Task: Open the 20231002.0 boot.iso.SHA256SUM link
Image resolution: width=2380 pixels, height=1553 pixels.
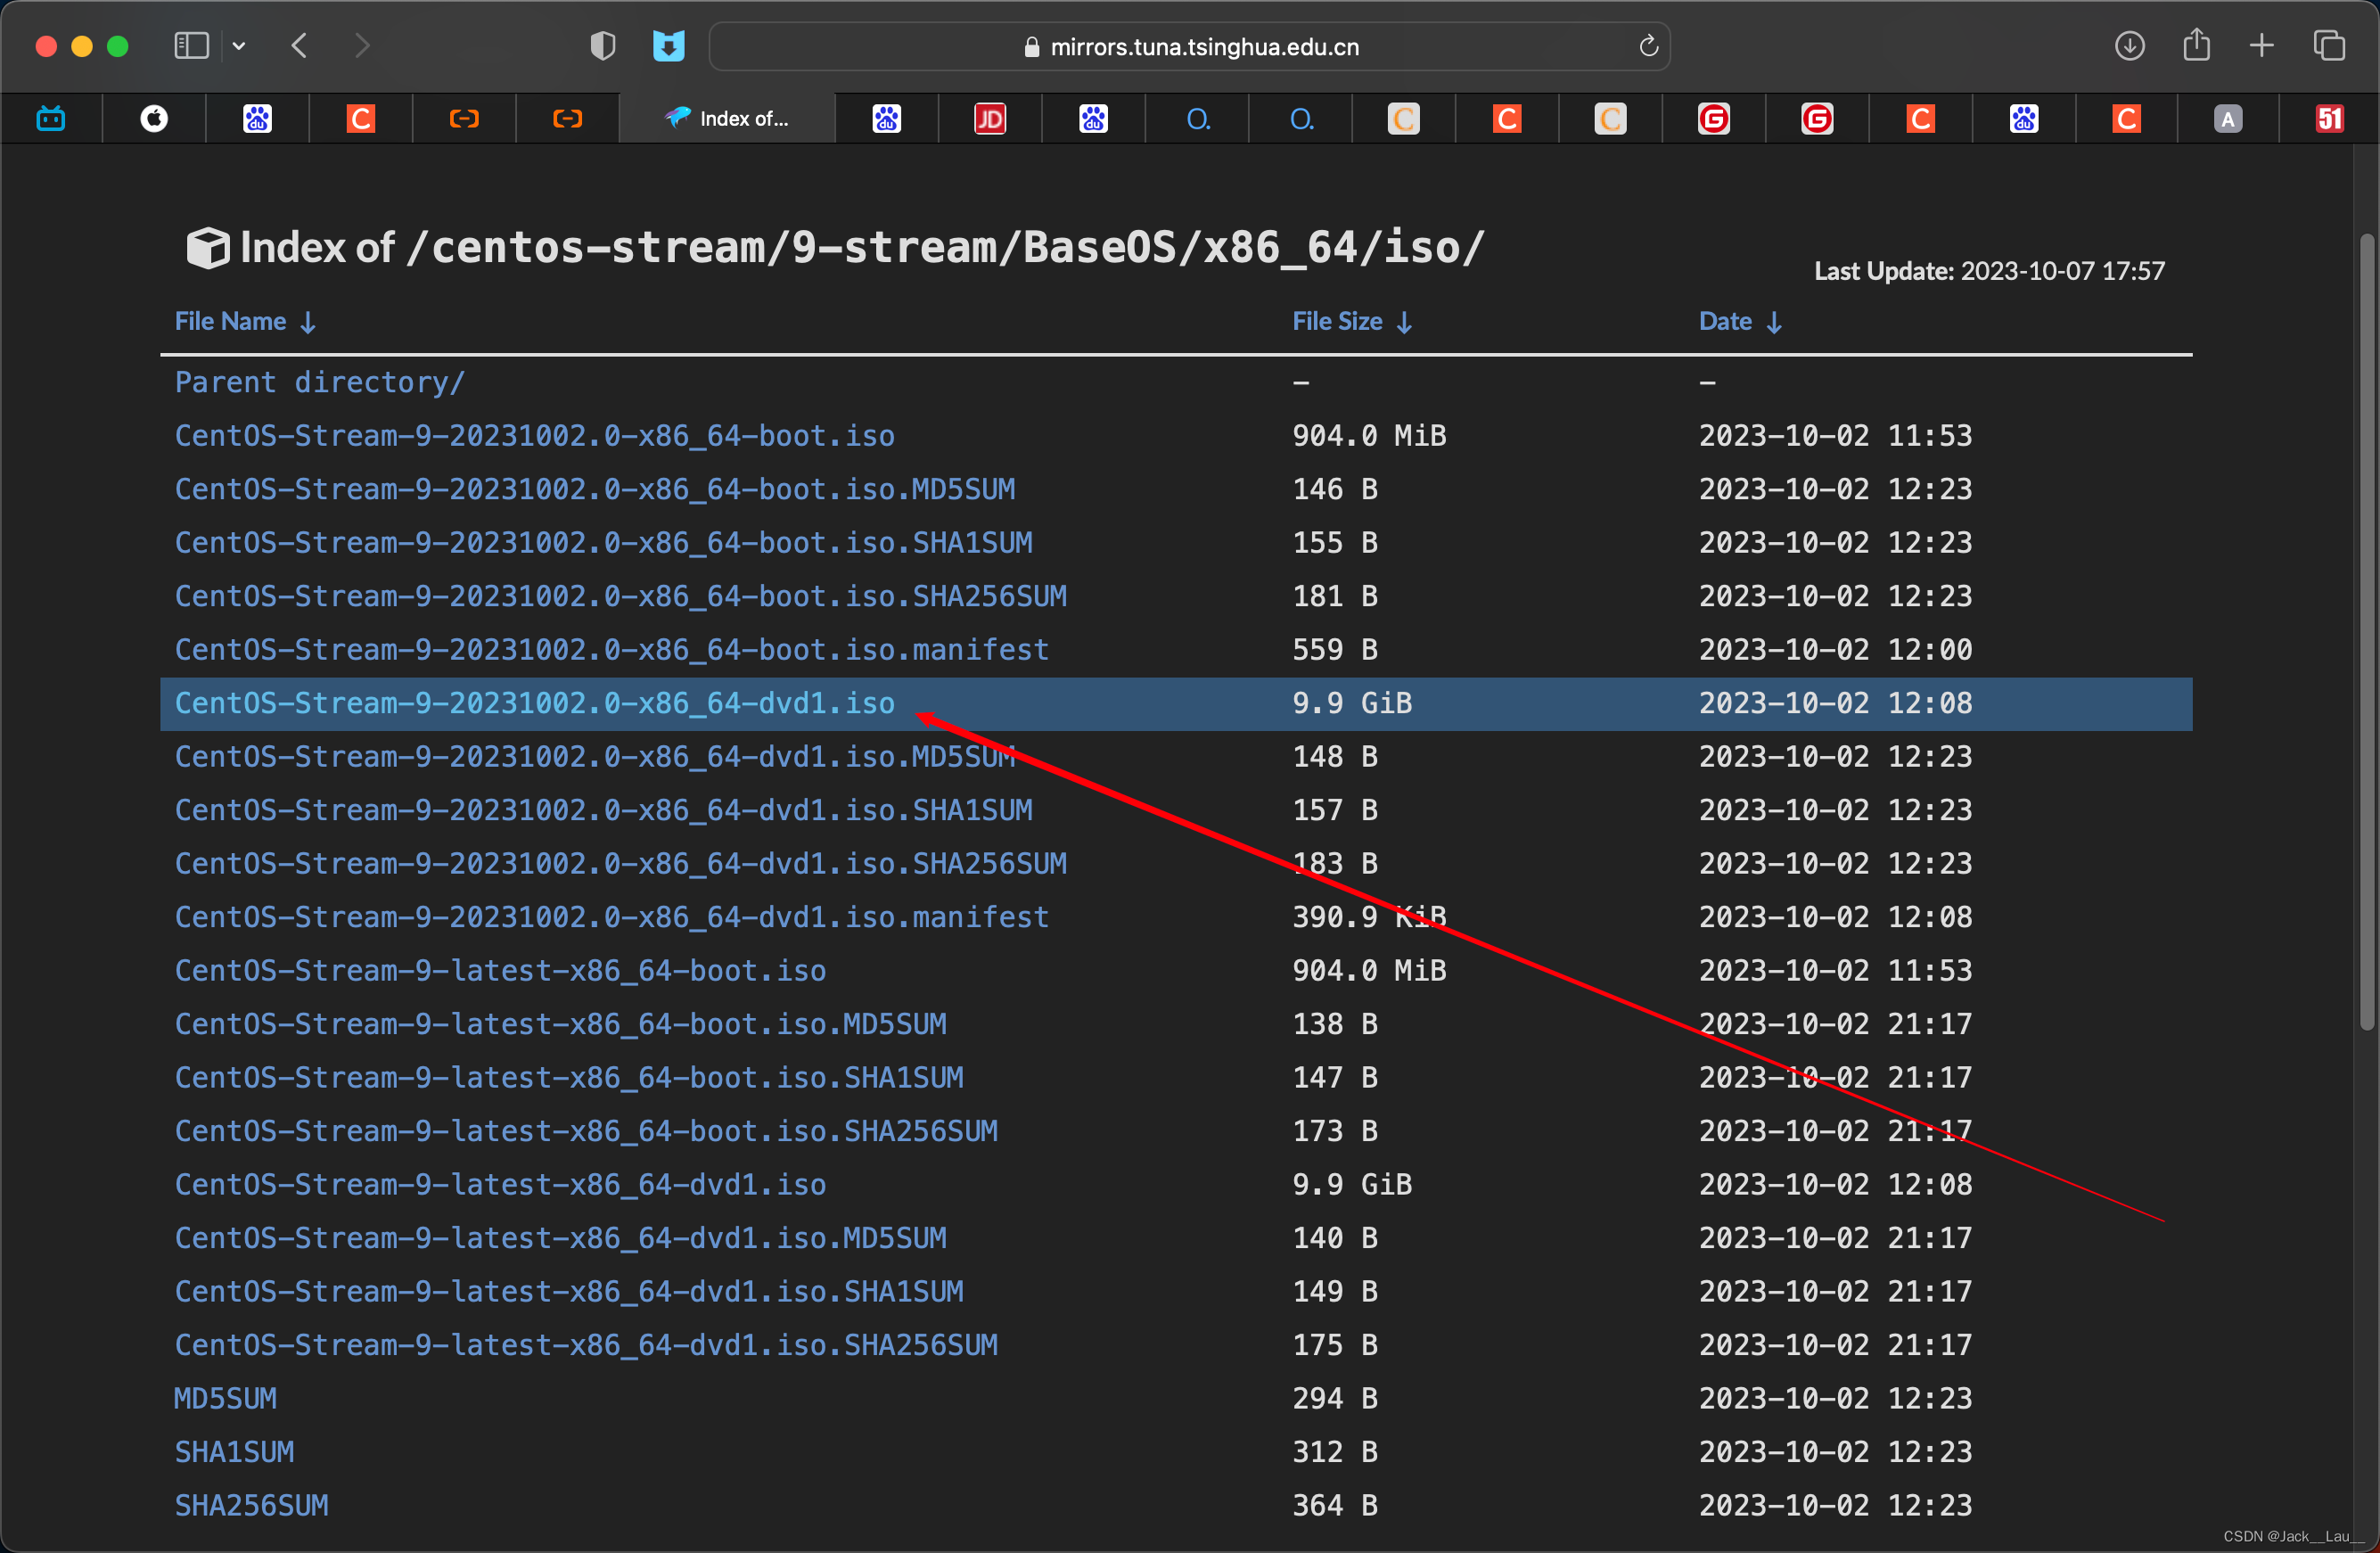Action: coord(621,596)
